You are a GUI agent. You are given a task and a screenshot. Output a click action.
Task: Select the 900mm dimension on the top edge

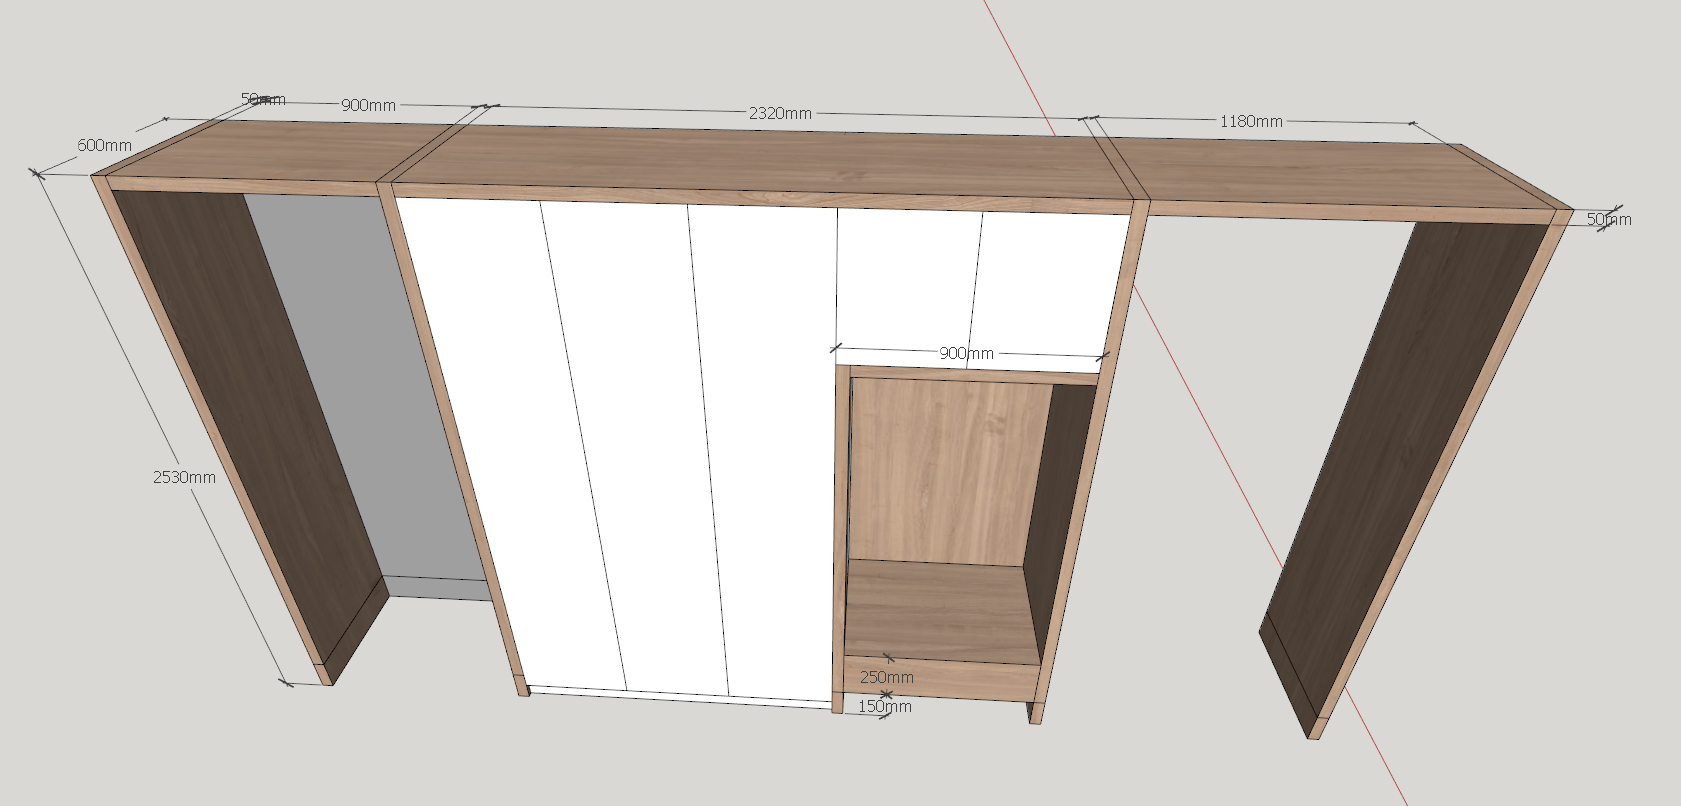(368, 105)
